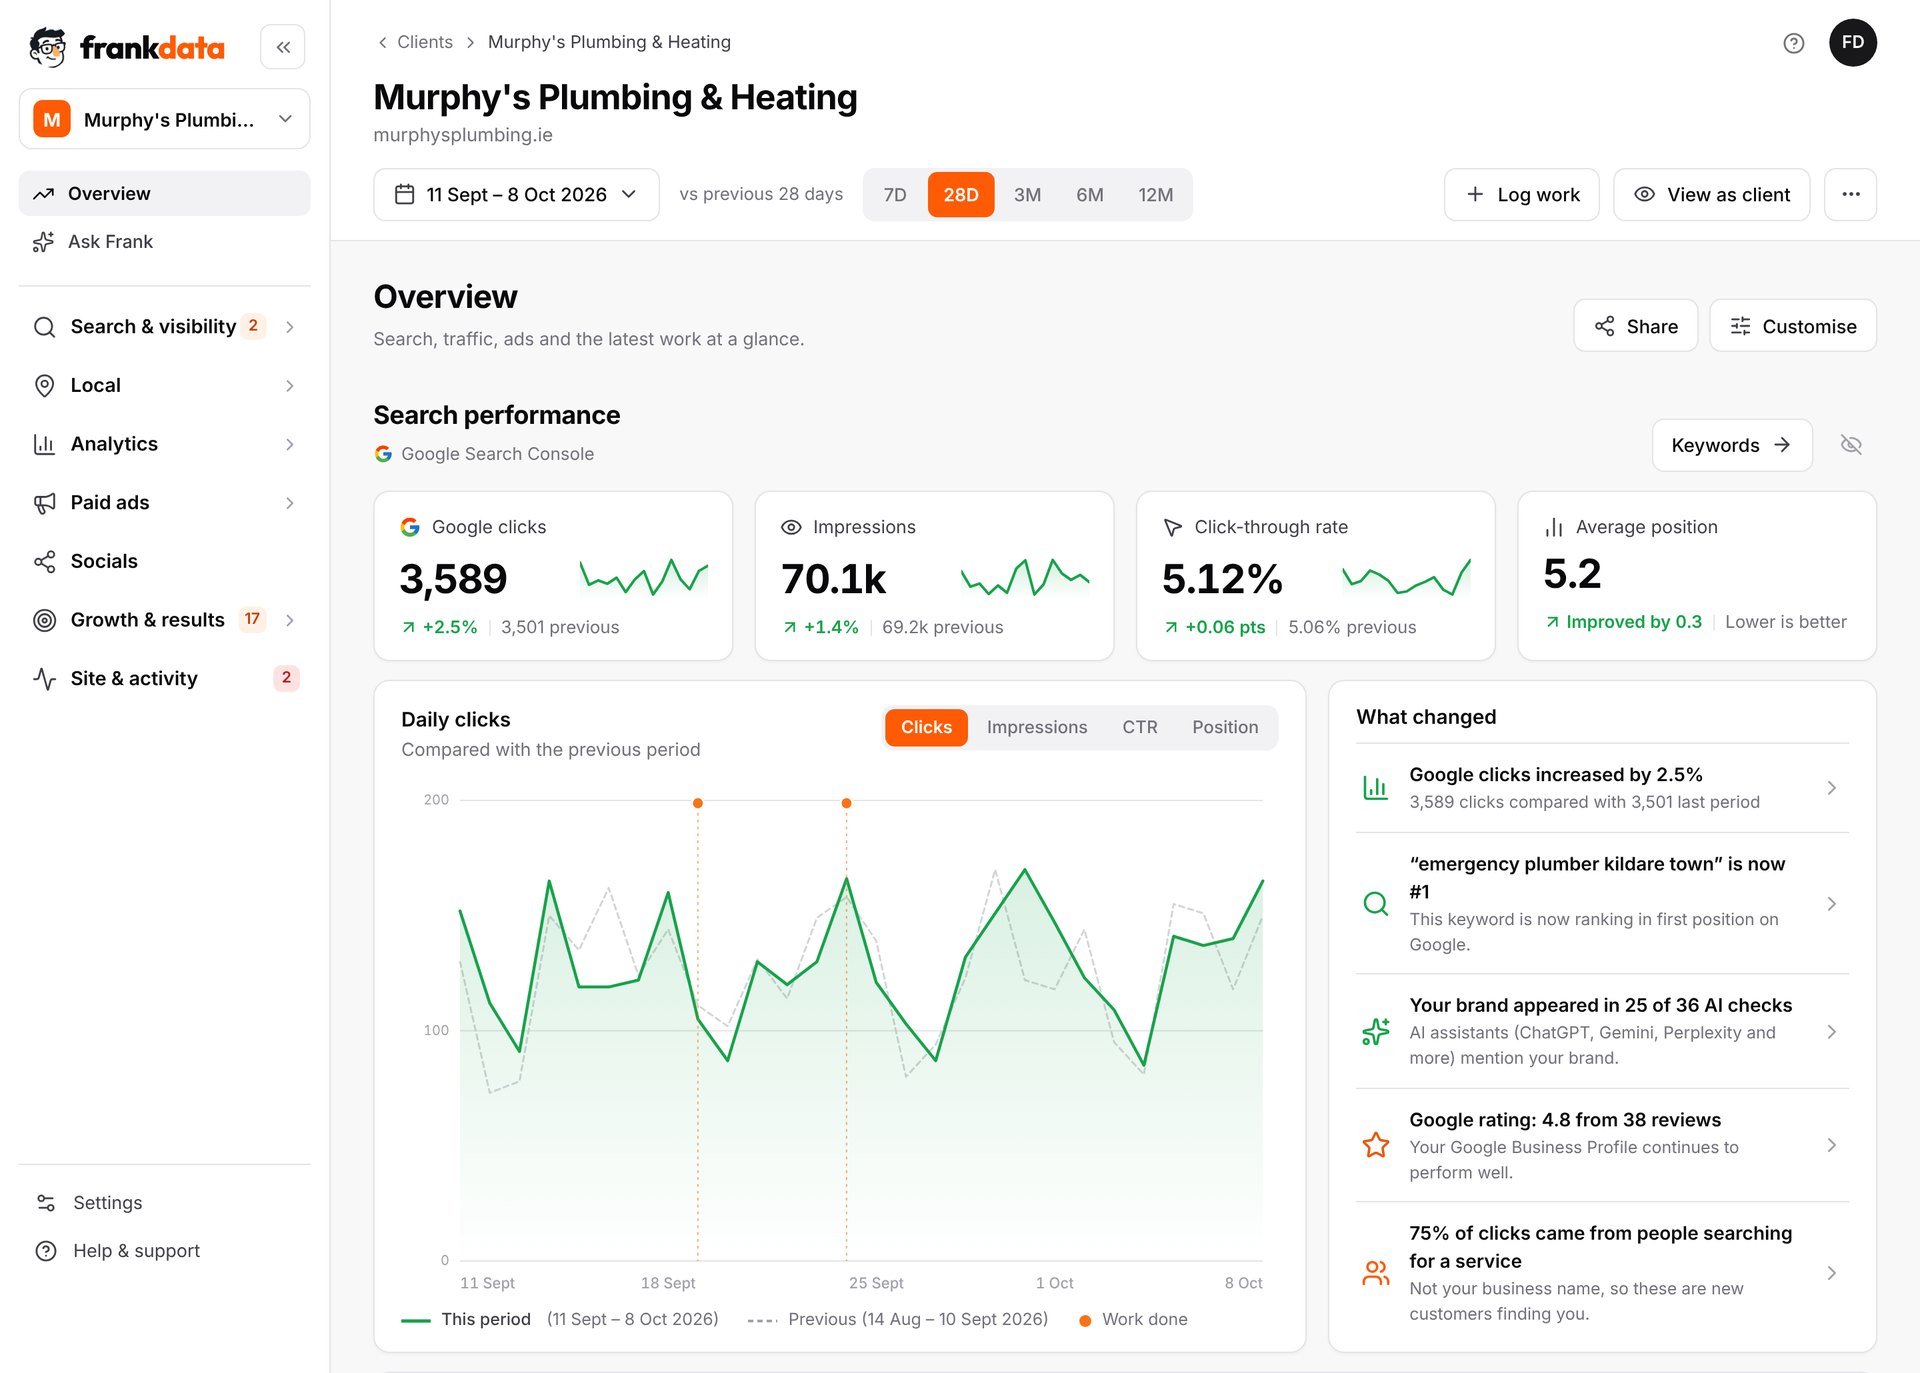Select the 12M time range
This screenshot has height=1373, width=1920.
coord(1155,194)
